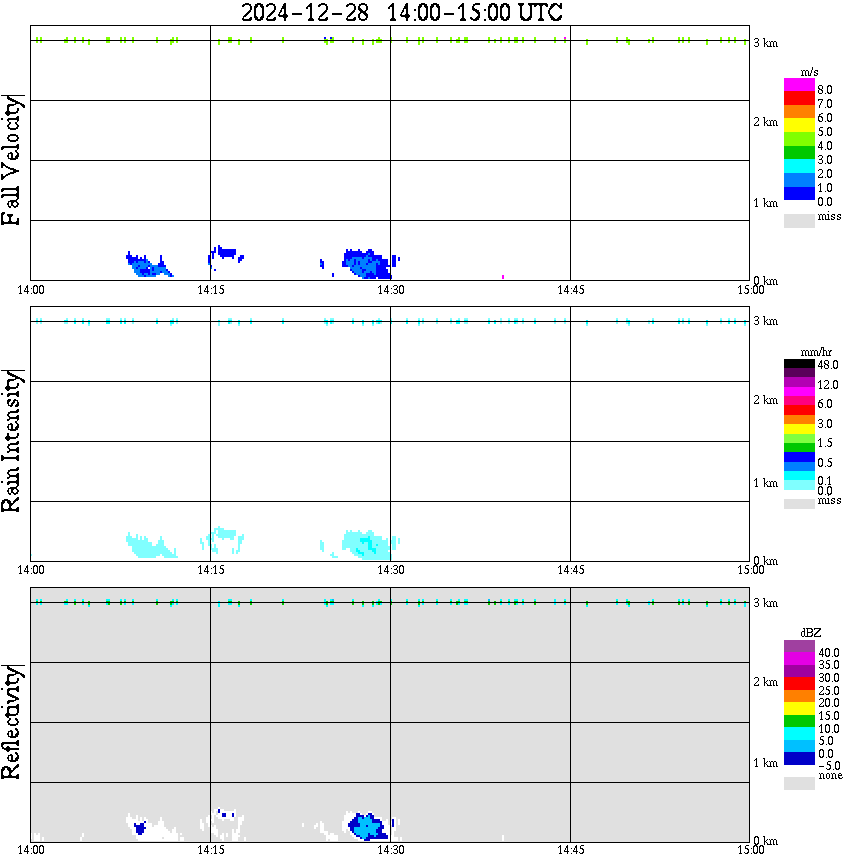850x868 pixels.
Task: Select the "Reflectivity" panel axis label
Action: point(12,722)
